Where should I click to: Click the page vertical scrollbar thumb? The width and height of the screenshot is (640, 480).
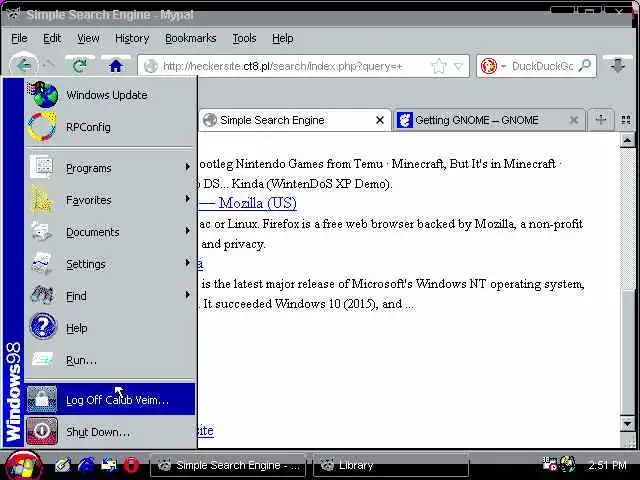tap(627, 351)
